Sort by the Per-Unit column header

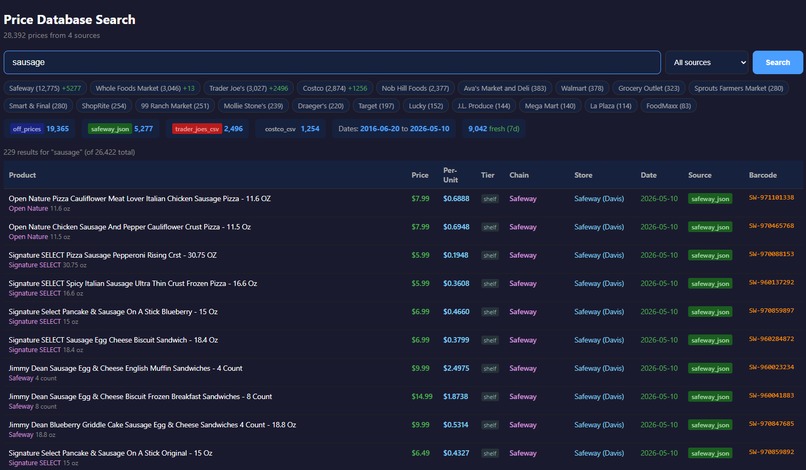(x=450, y=175)
